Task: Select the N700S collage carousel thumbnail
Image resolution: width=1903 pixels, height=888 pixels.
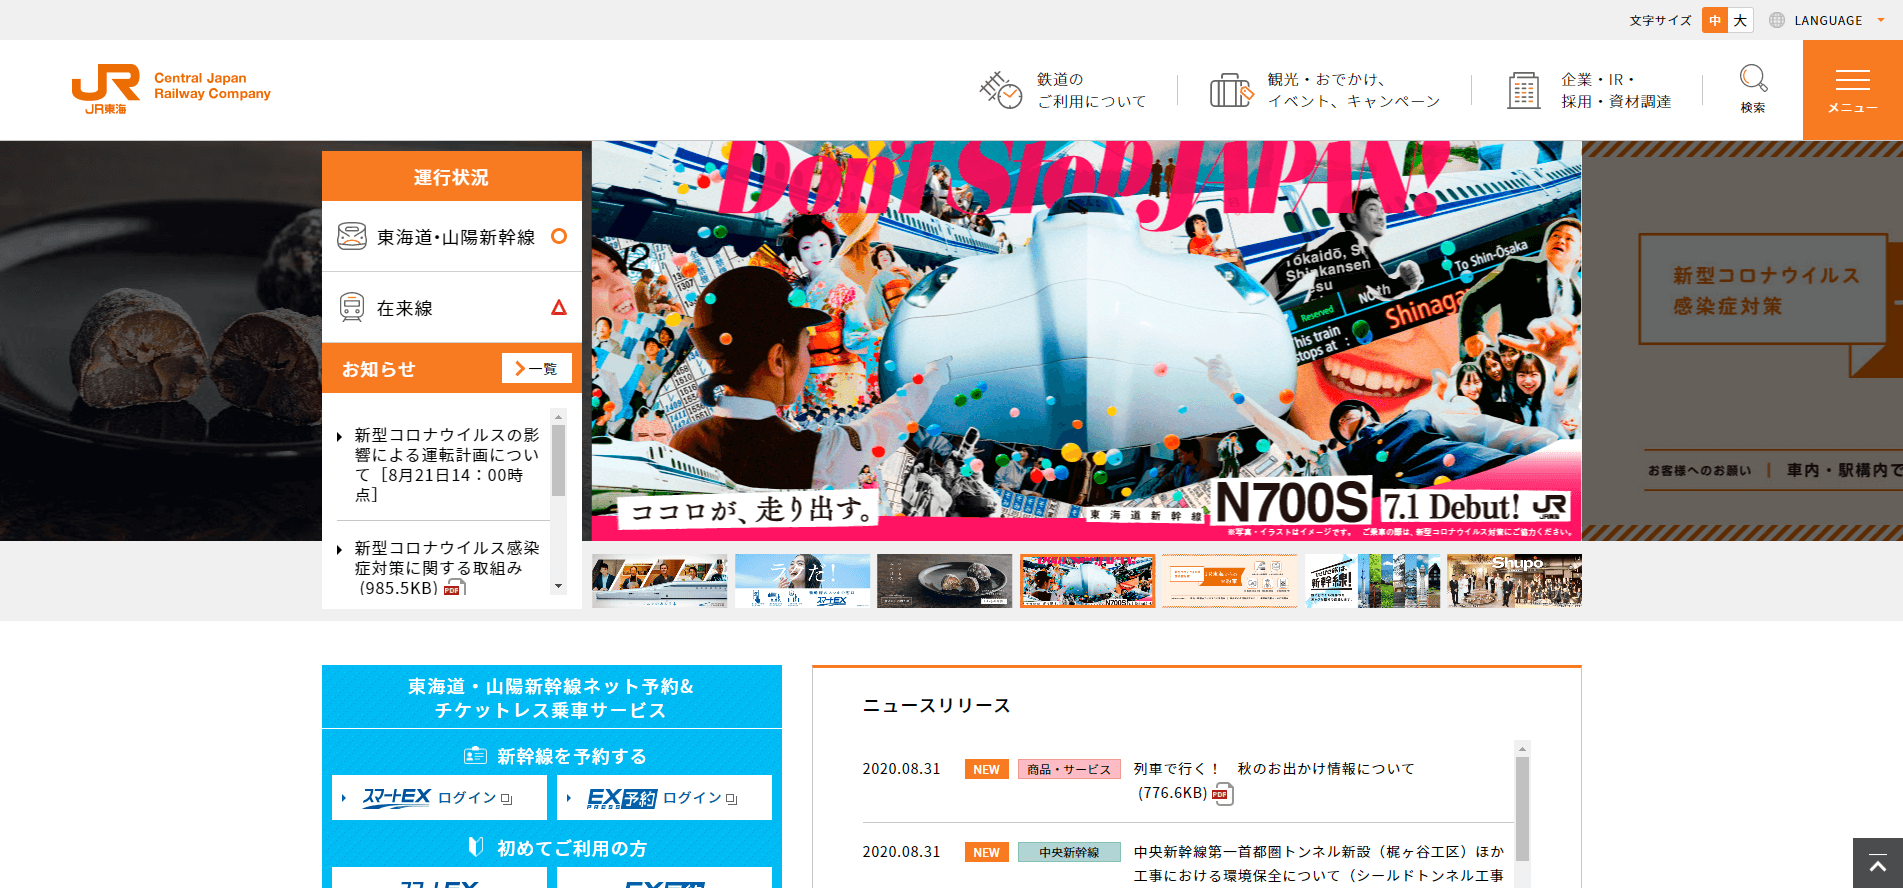Action: (1087, 581)
